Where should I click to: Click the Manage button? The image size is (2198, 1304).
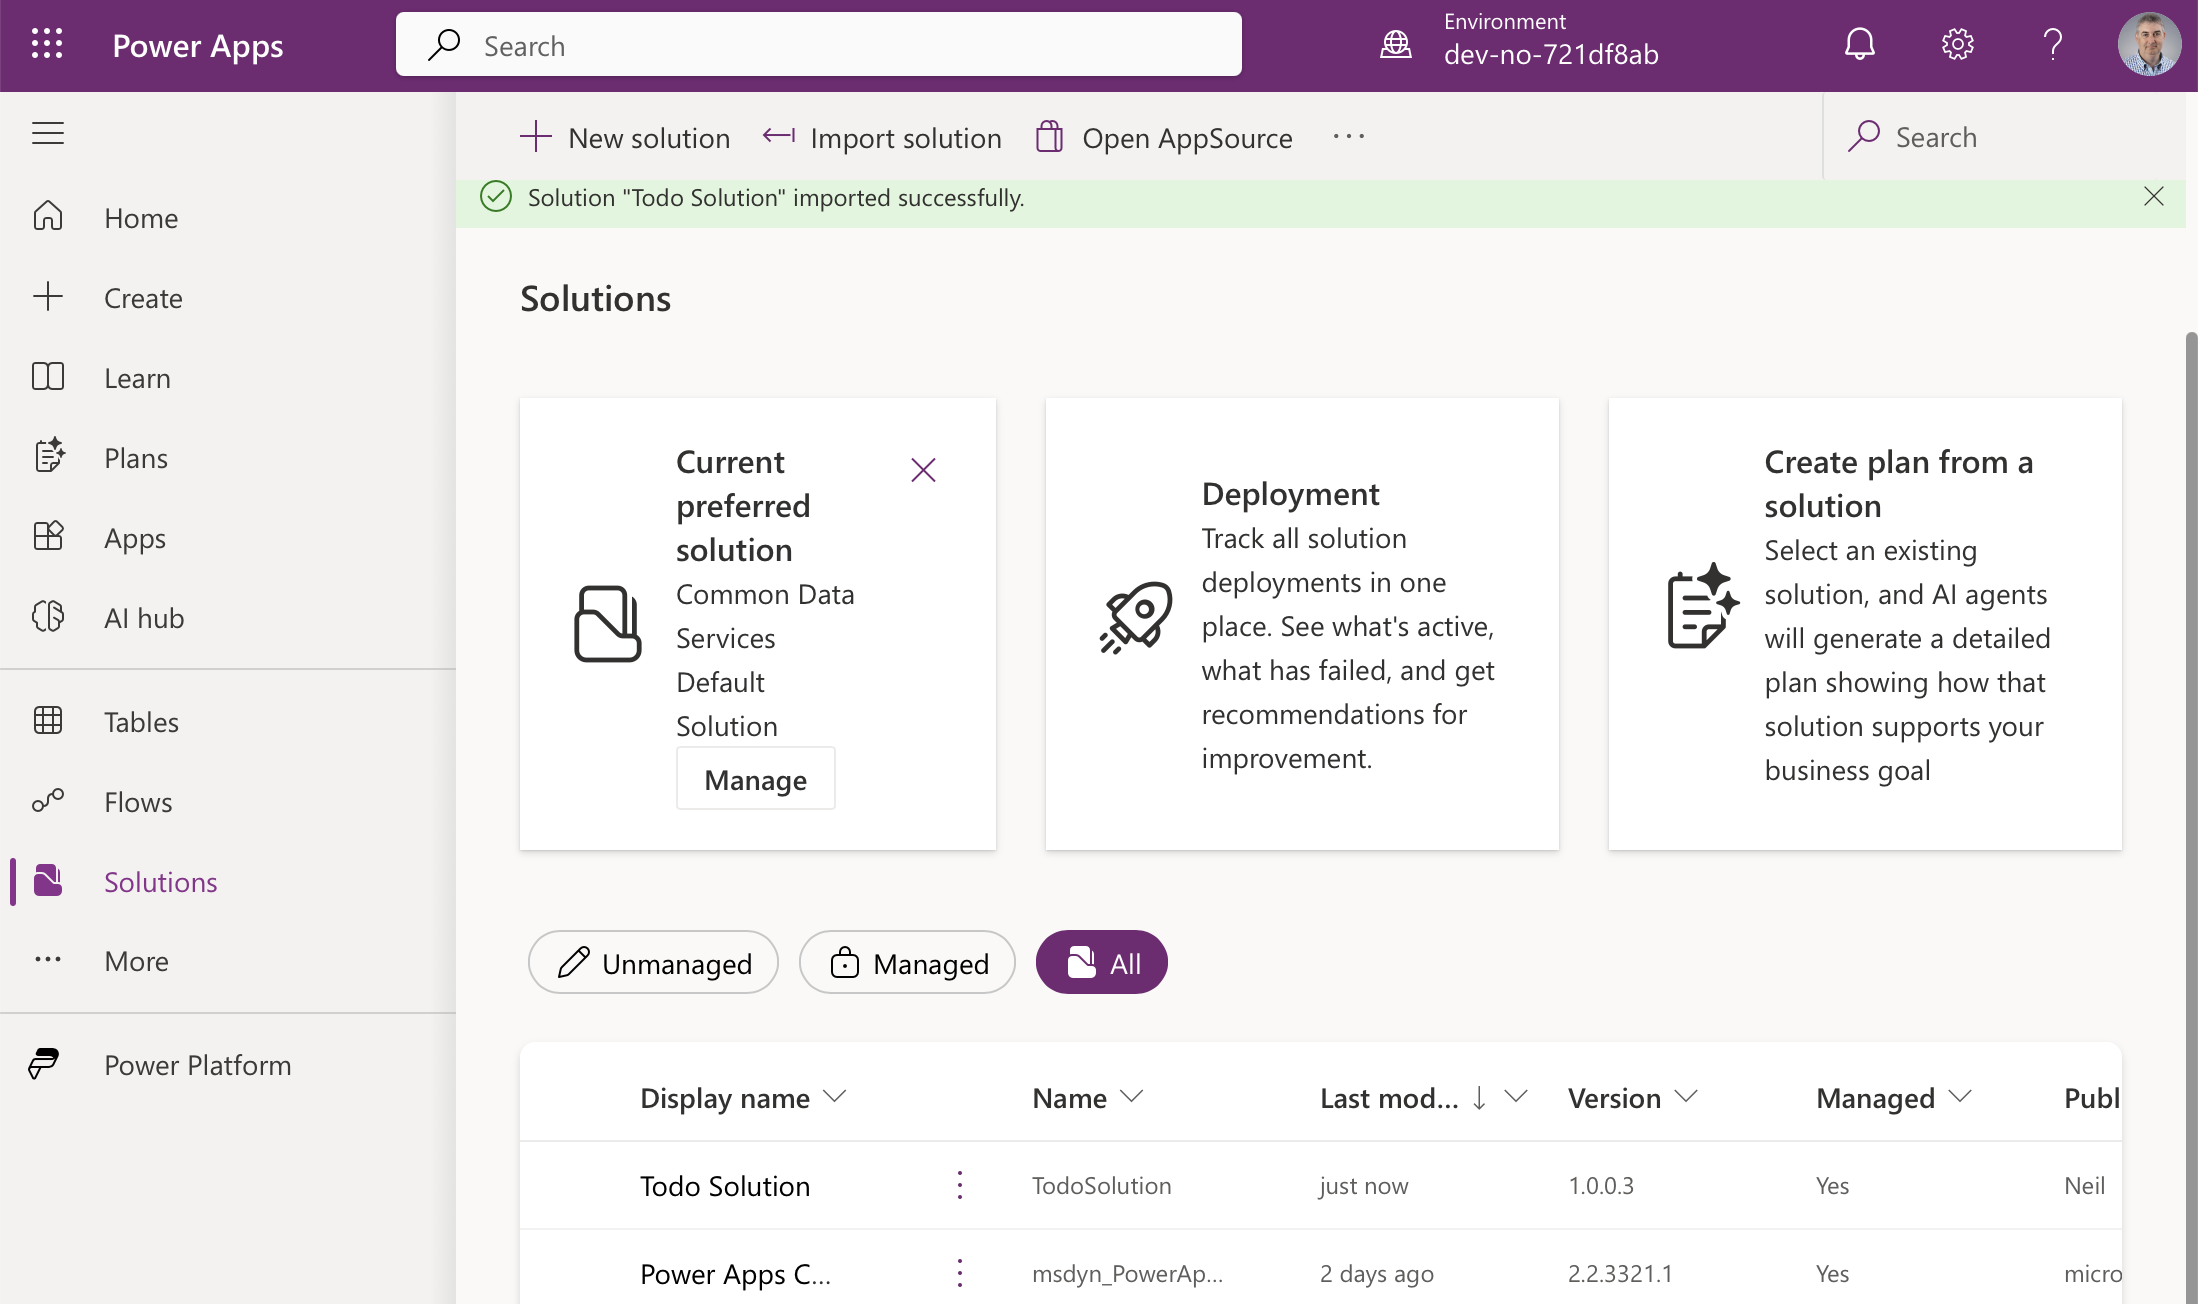tap(755, 779)
